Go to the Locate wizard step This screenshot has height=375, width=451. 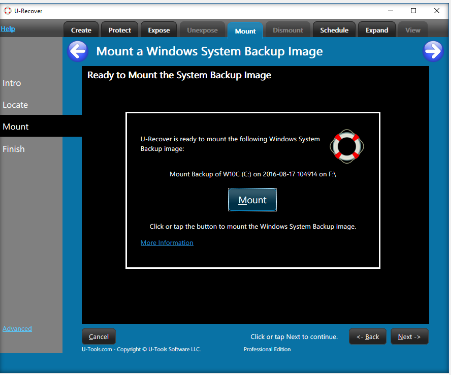coord(15,105)
